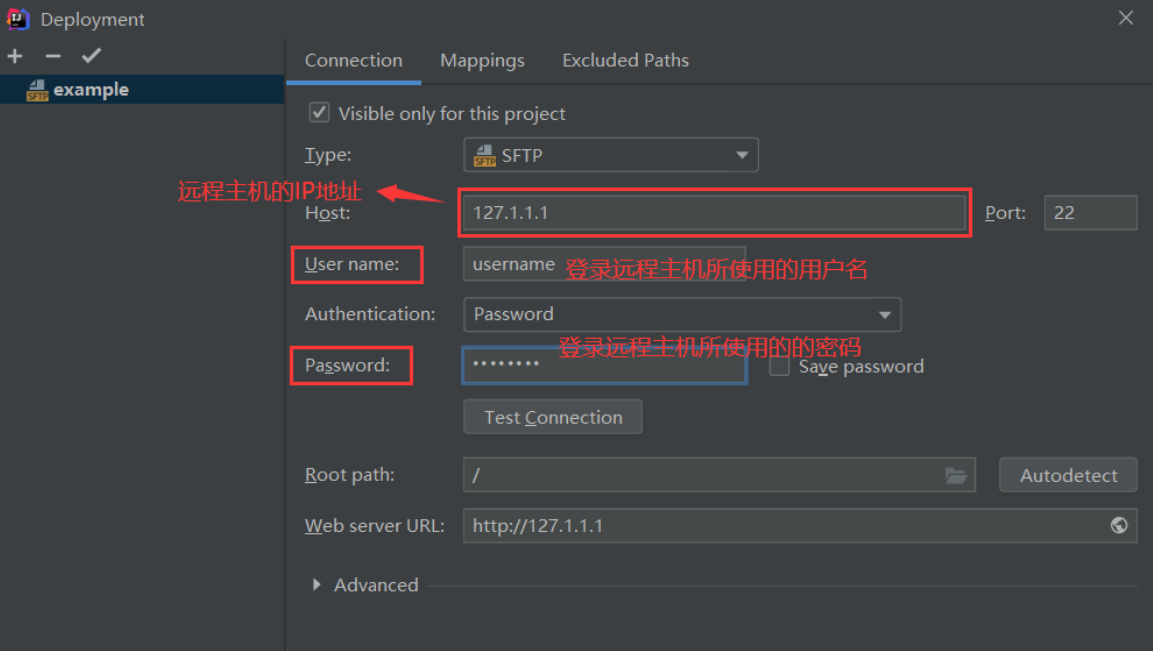Close the Deployment dialog
The height and width of the screenshot is (651, 1153).
[x=1126, y=19]
